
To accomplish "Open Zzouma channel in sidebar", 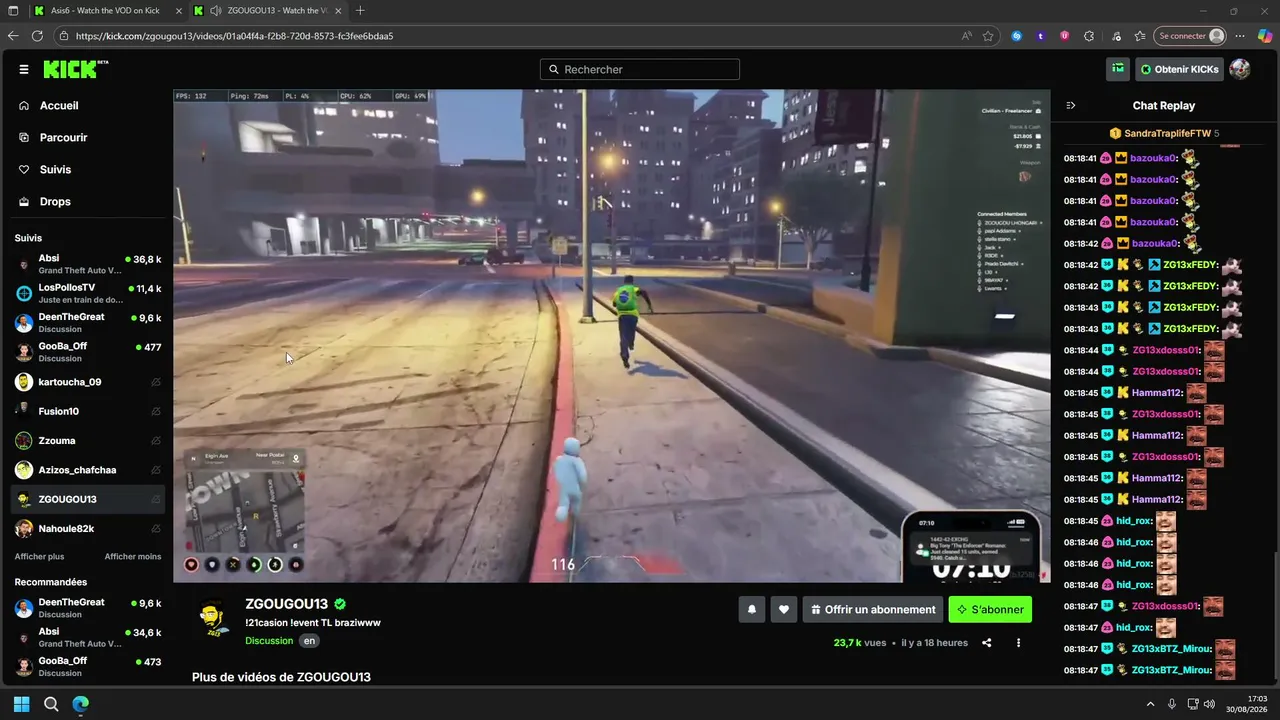I will point(88,440).
